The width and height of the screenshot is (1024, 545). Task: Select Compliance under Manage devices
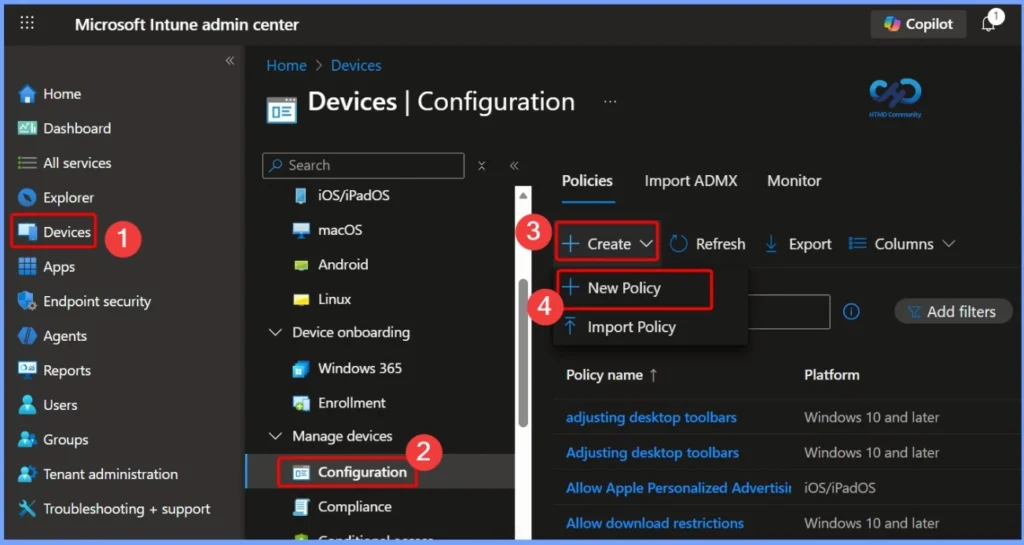tap(355, 506)
